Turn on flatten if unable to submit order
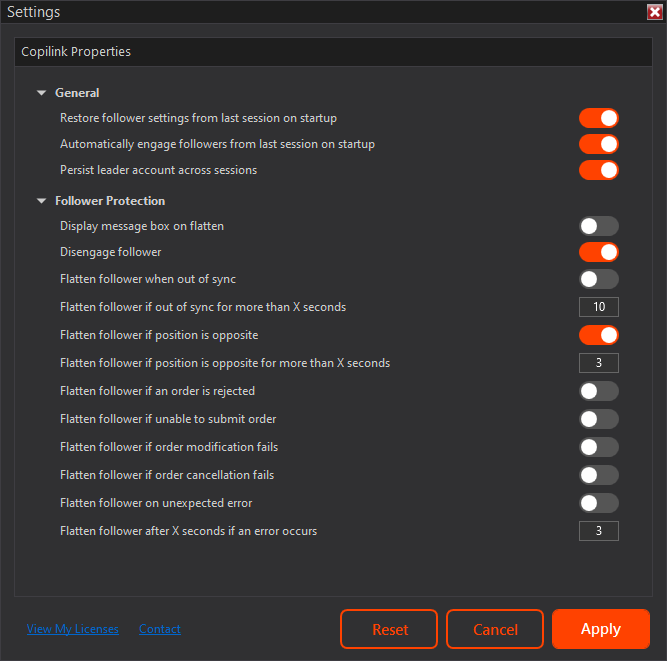 598,419
